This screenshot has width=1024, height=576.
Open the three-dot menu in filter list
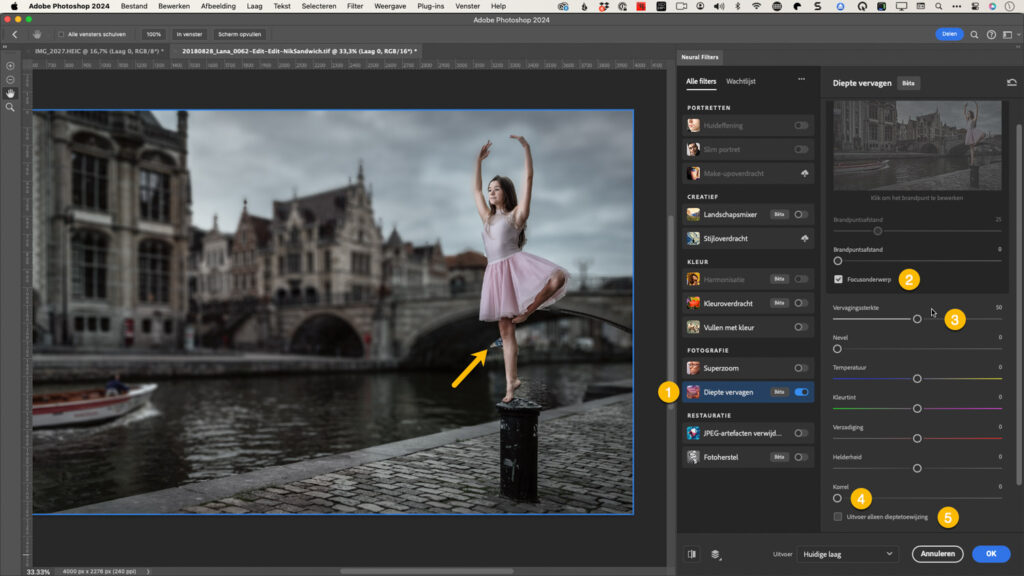[801, 80]
